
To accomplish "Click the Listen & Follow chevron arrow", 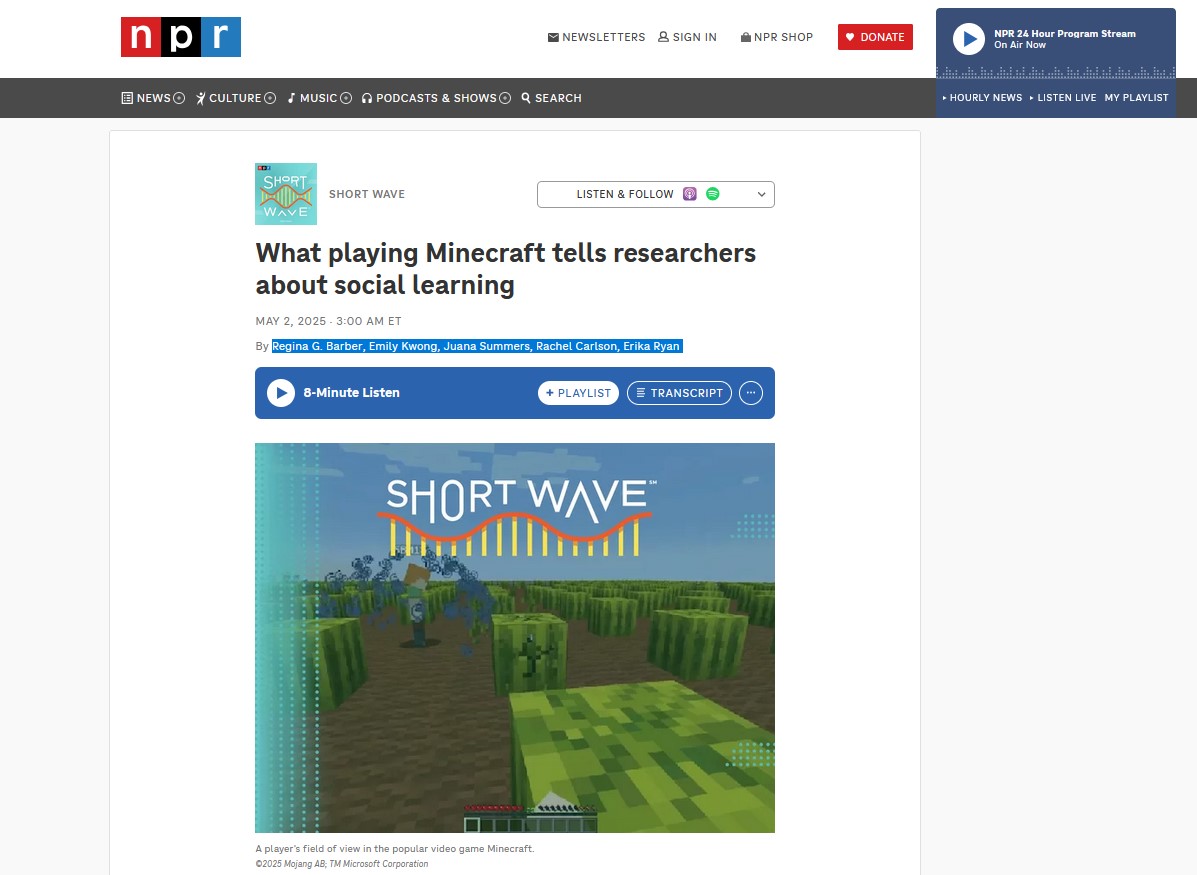I will [x=761, y=195].
